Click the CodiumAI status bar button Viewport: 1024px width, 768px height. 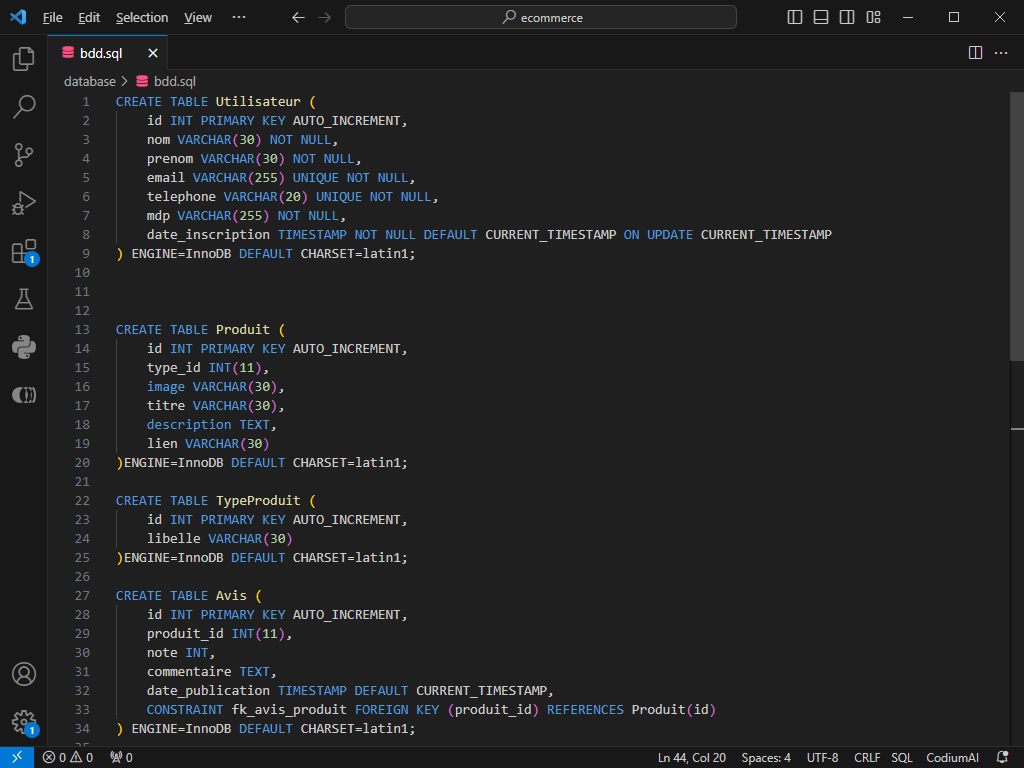point(952,758)
